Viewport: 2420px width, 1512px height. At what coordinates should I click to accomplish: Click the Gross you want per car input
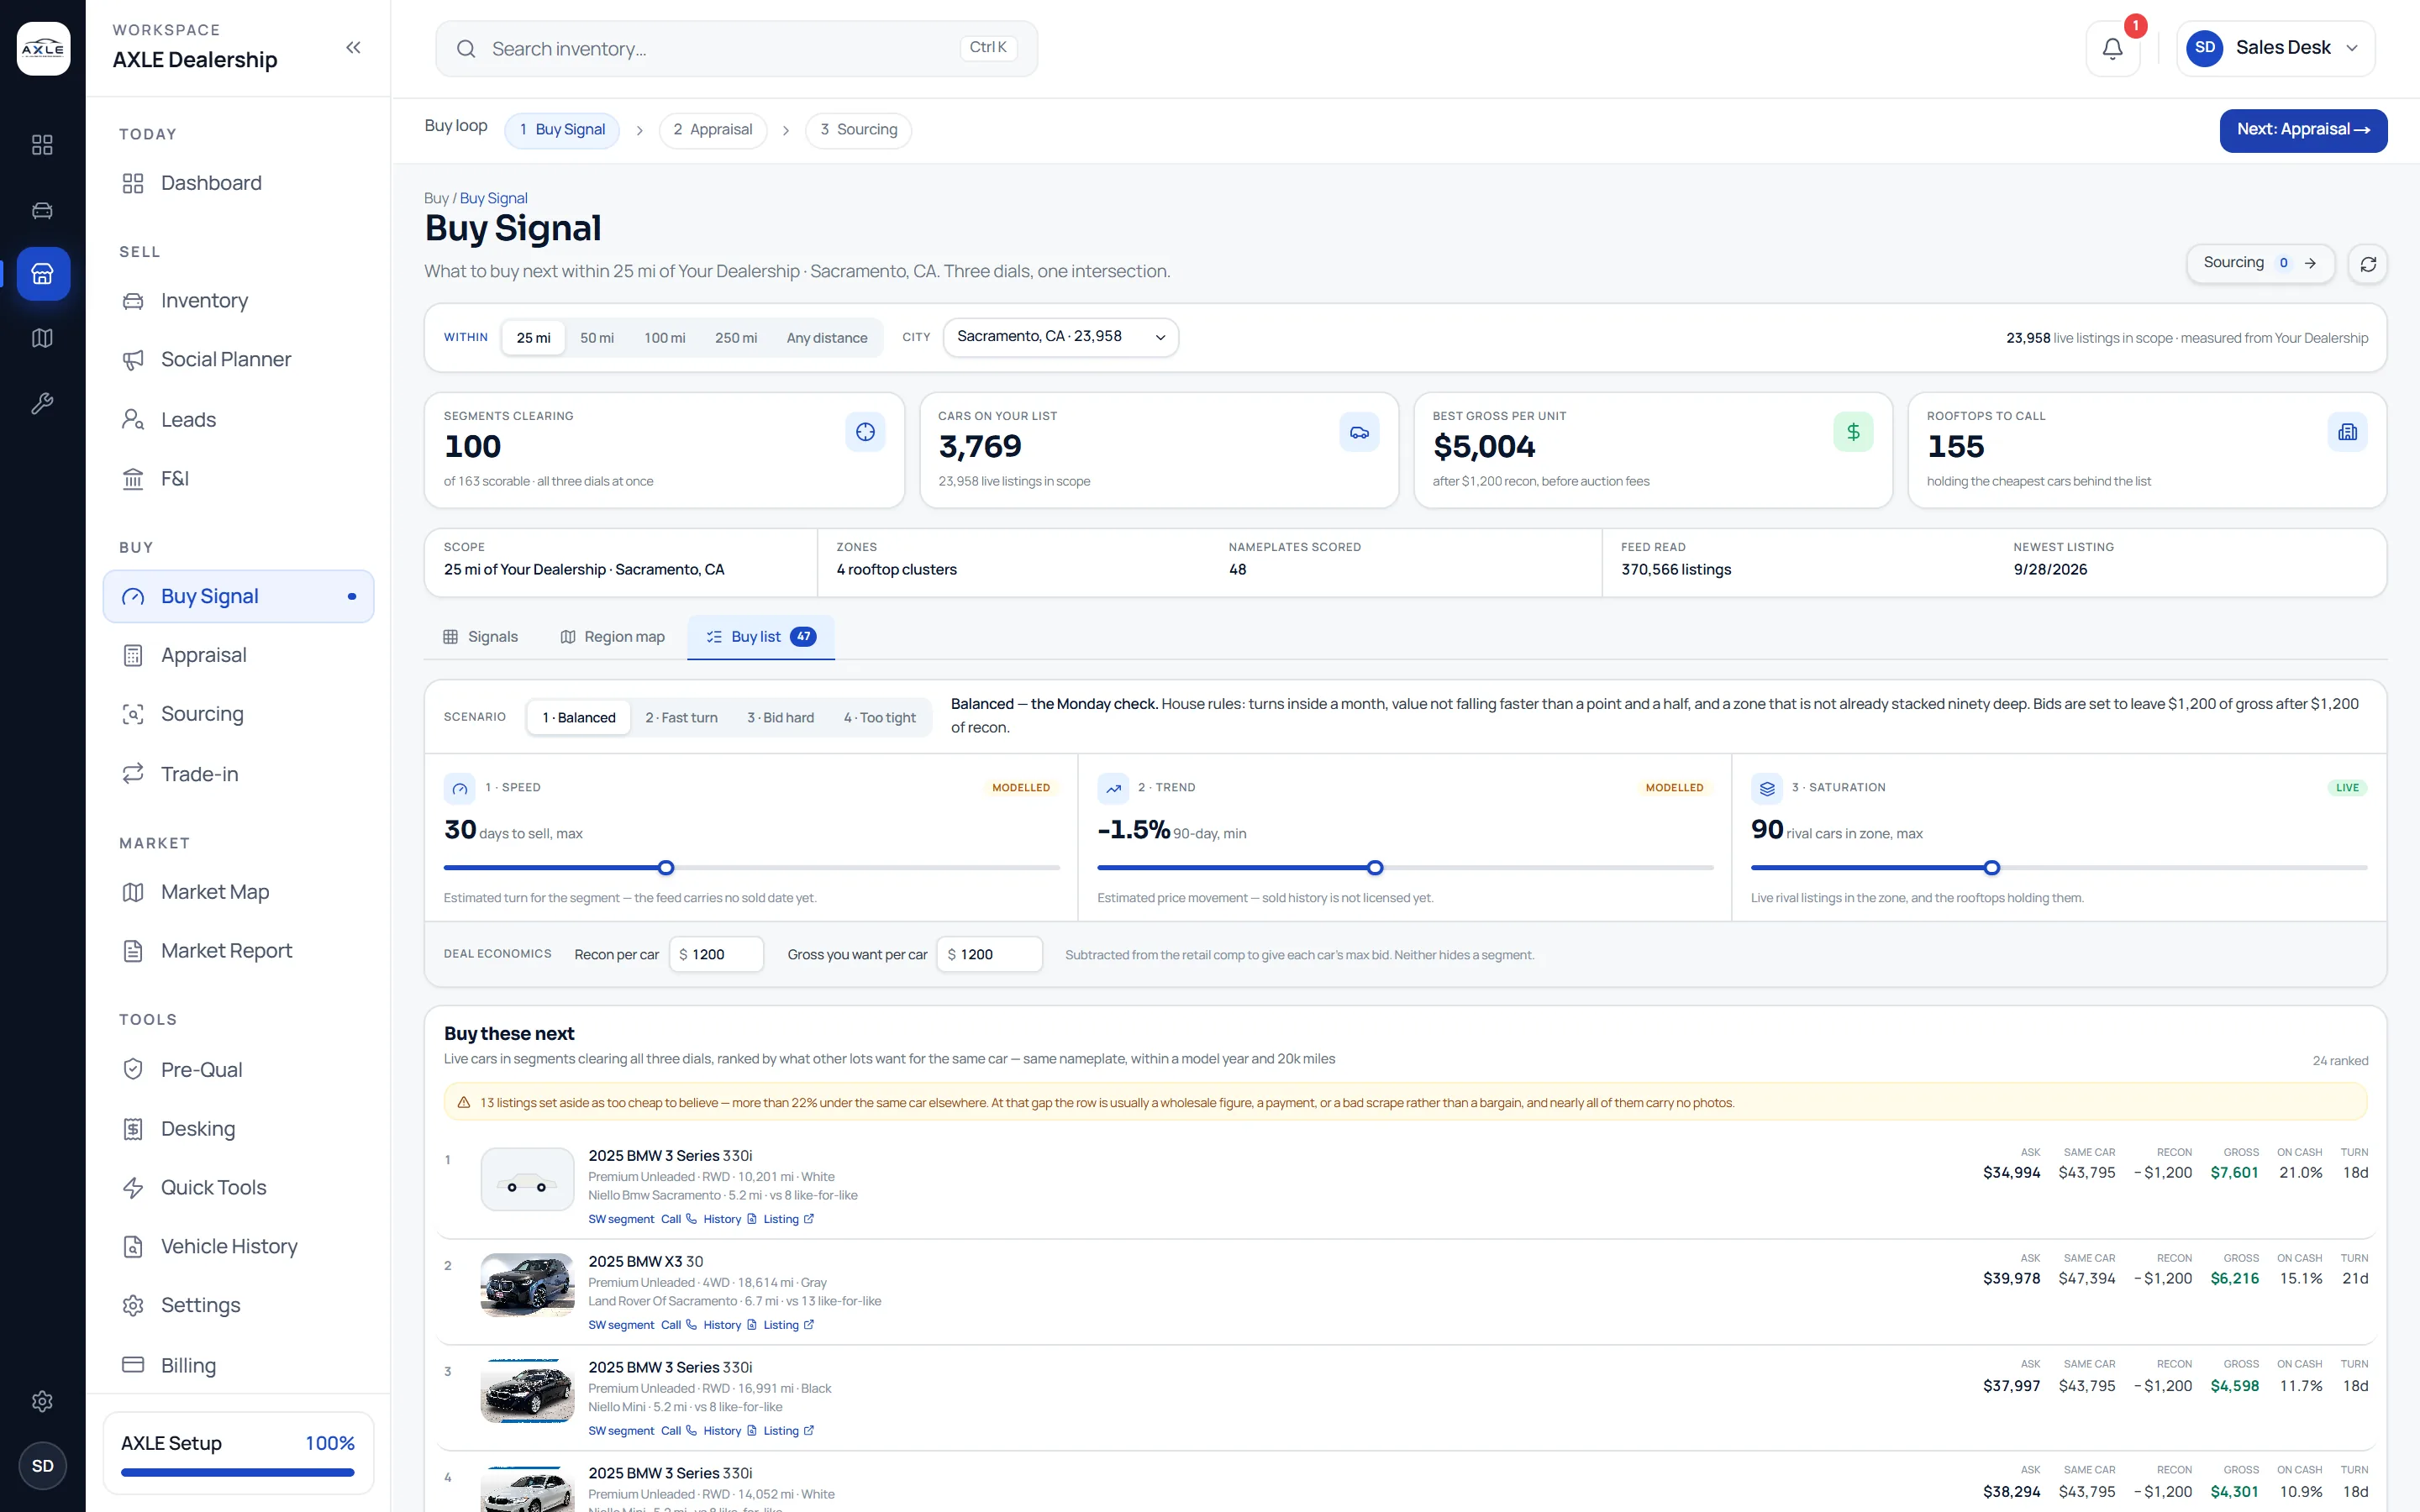989,954
